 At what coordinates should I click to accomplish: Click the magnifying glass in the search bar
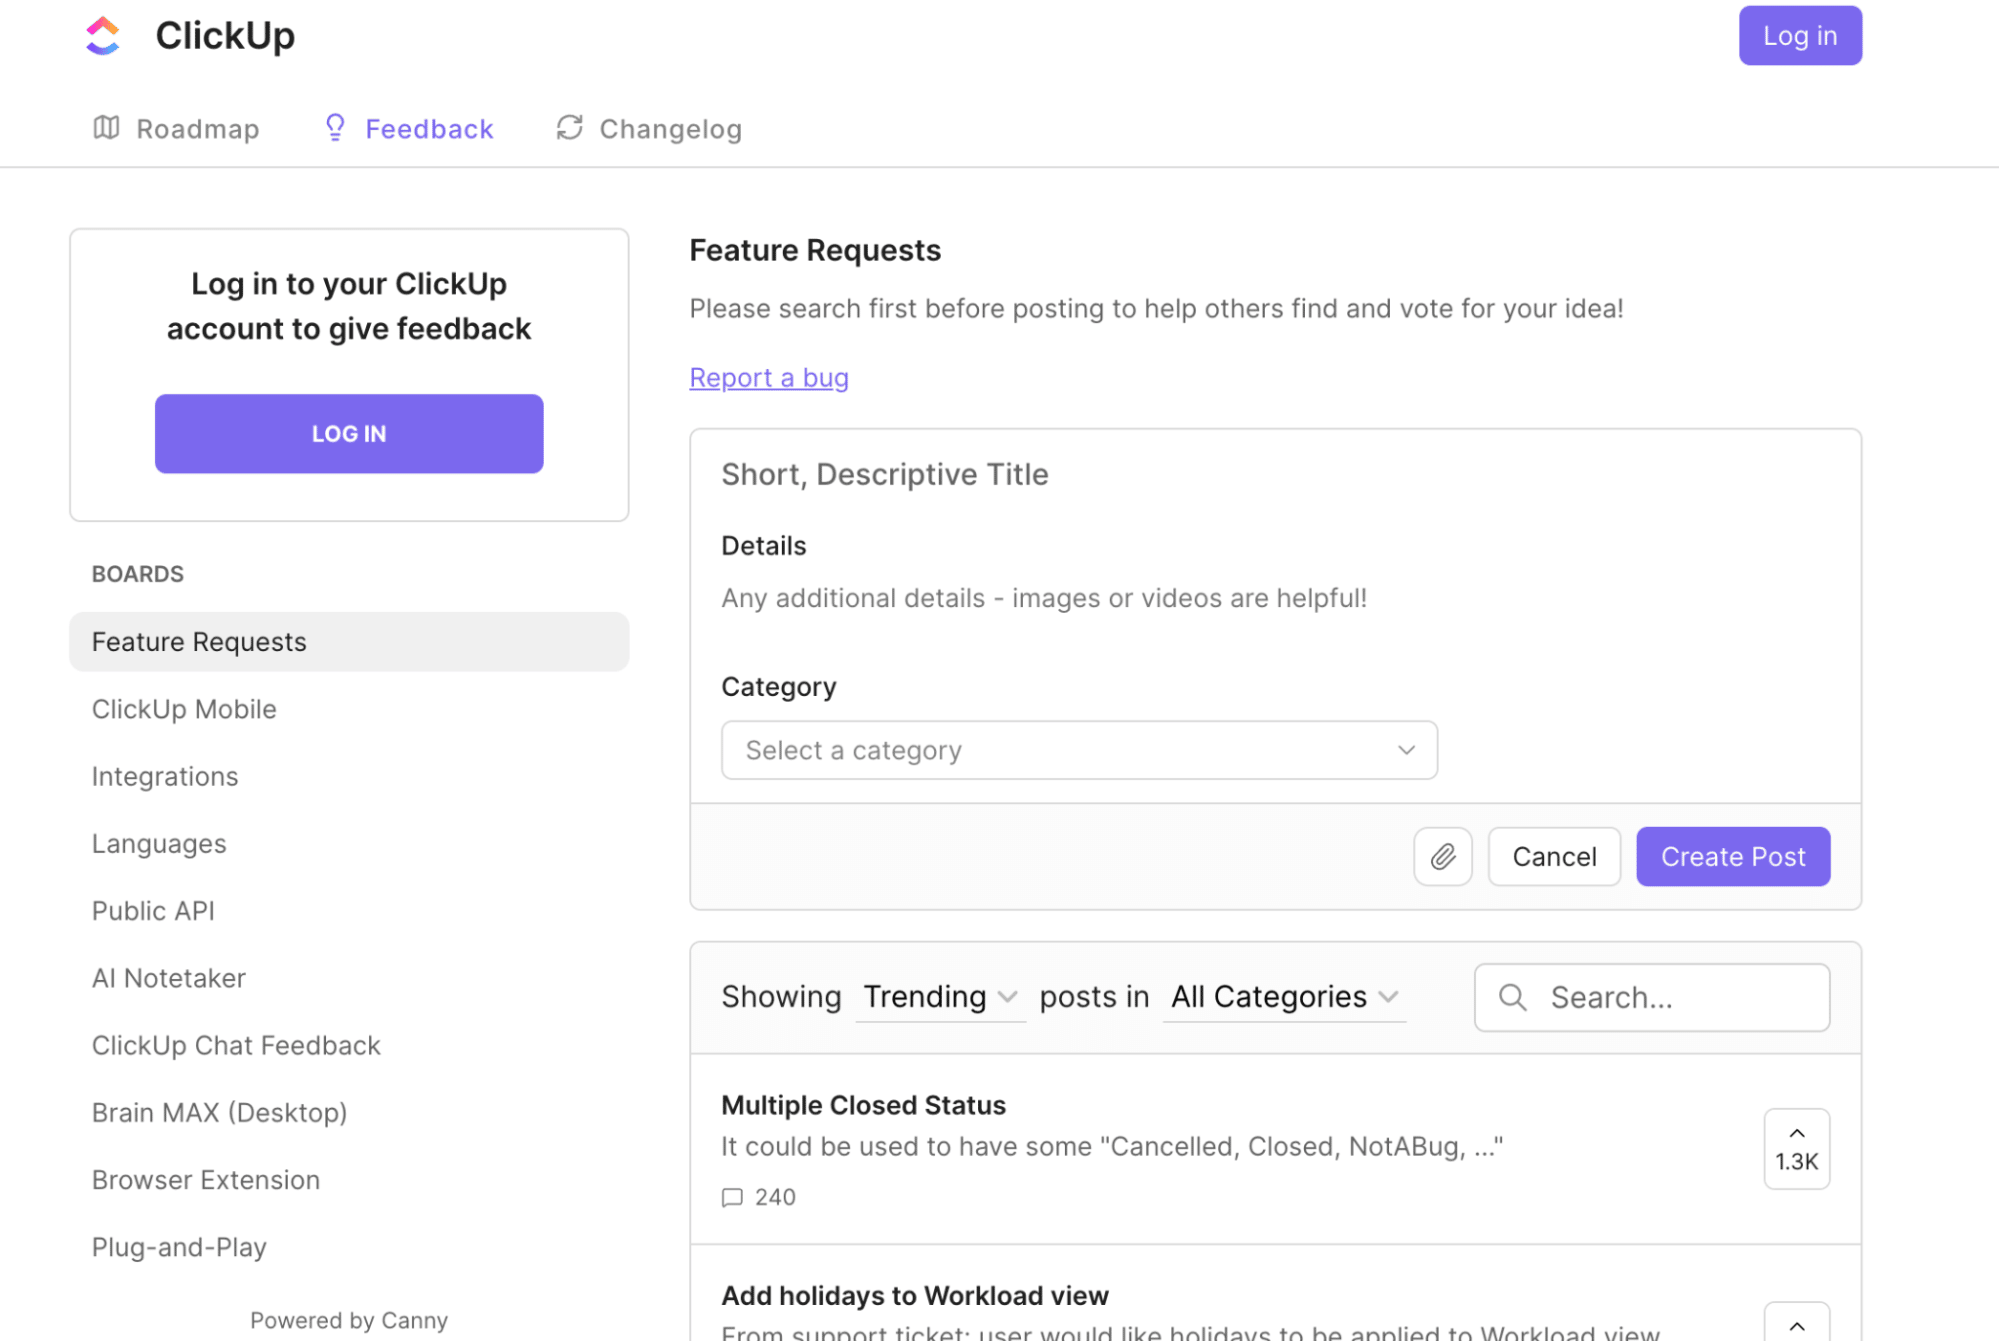pos(1512,997)
